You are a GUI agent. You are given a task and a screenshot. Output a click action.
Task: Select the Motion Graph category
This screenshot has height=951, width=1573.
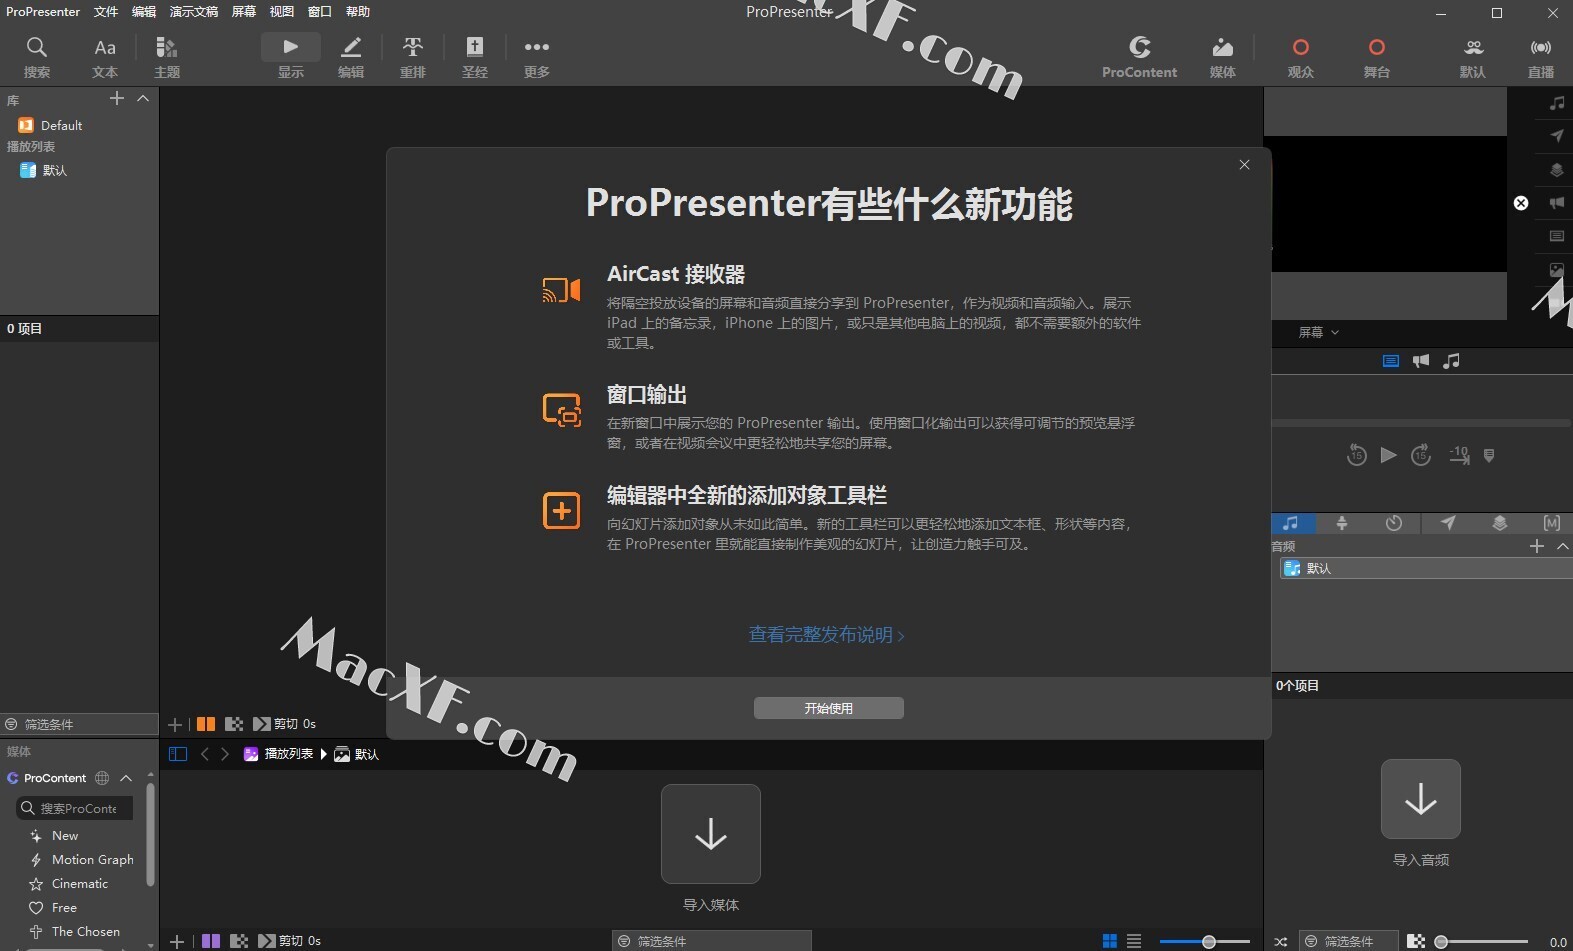[x=81, y=859]
